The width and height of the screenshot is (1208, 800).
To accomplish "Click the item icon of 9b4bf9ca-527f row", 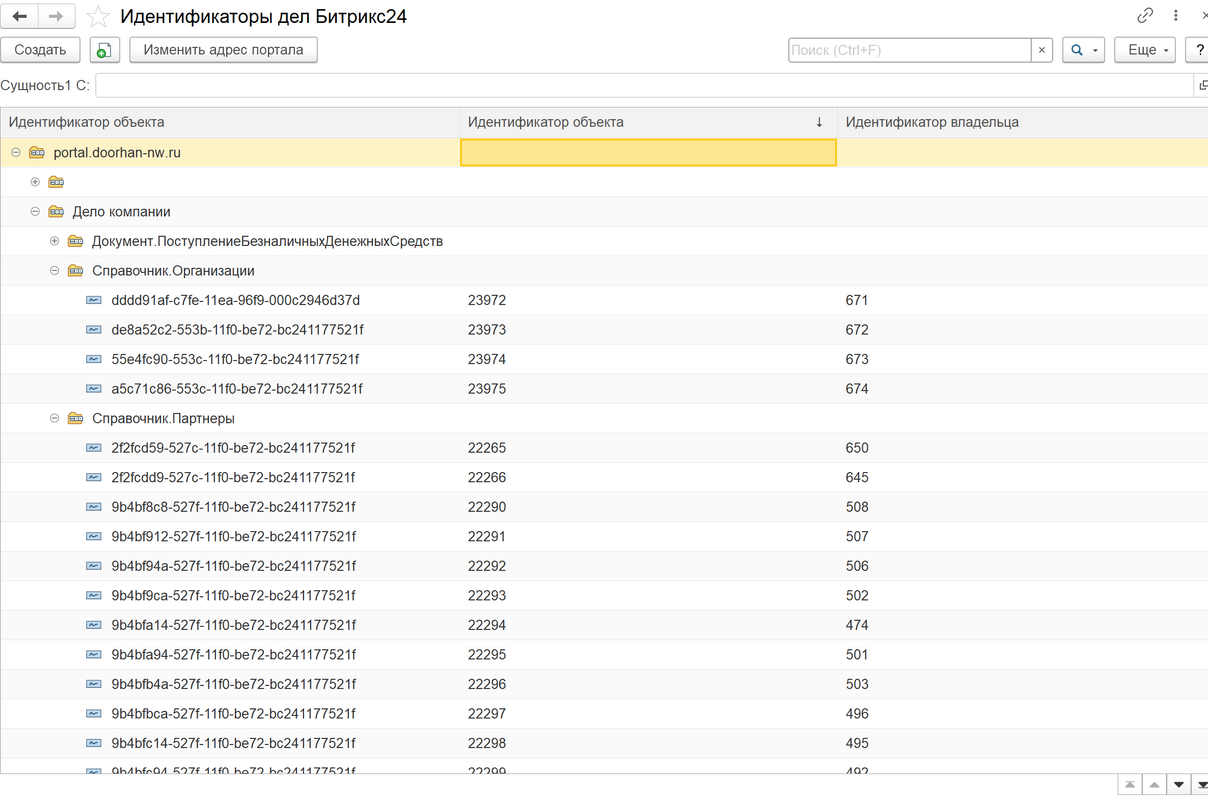I will point(94,595).
